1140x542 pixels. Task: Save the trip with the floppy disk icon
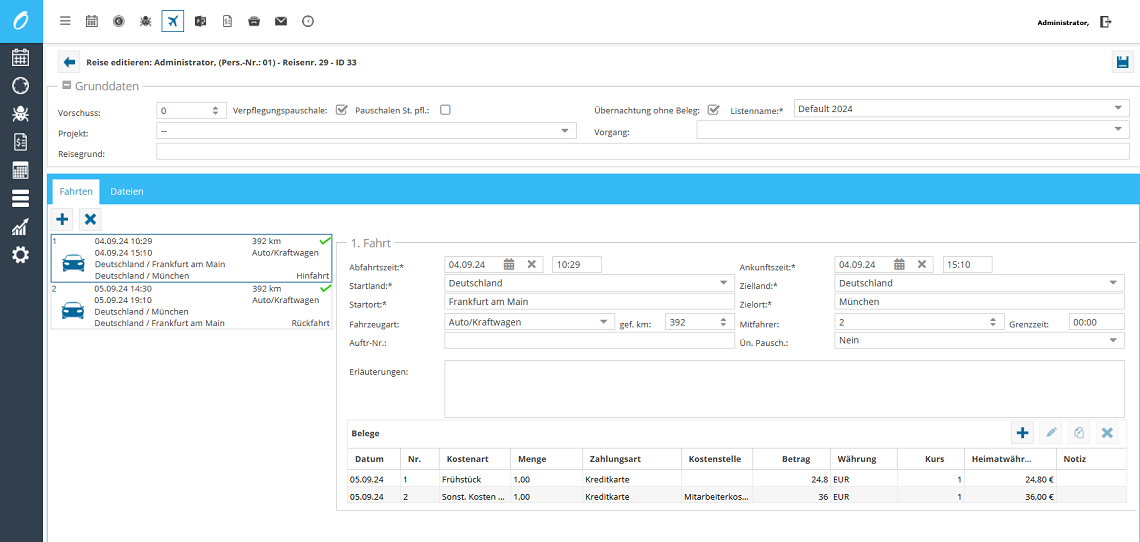[1122, 62]
